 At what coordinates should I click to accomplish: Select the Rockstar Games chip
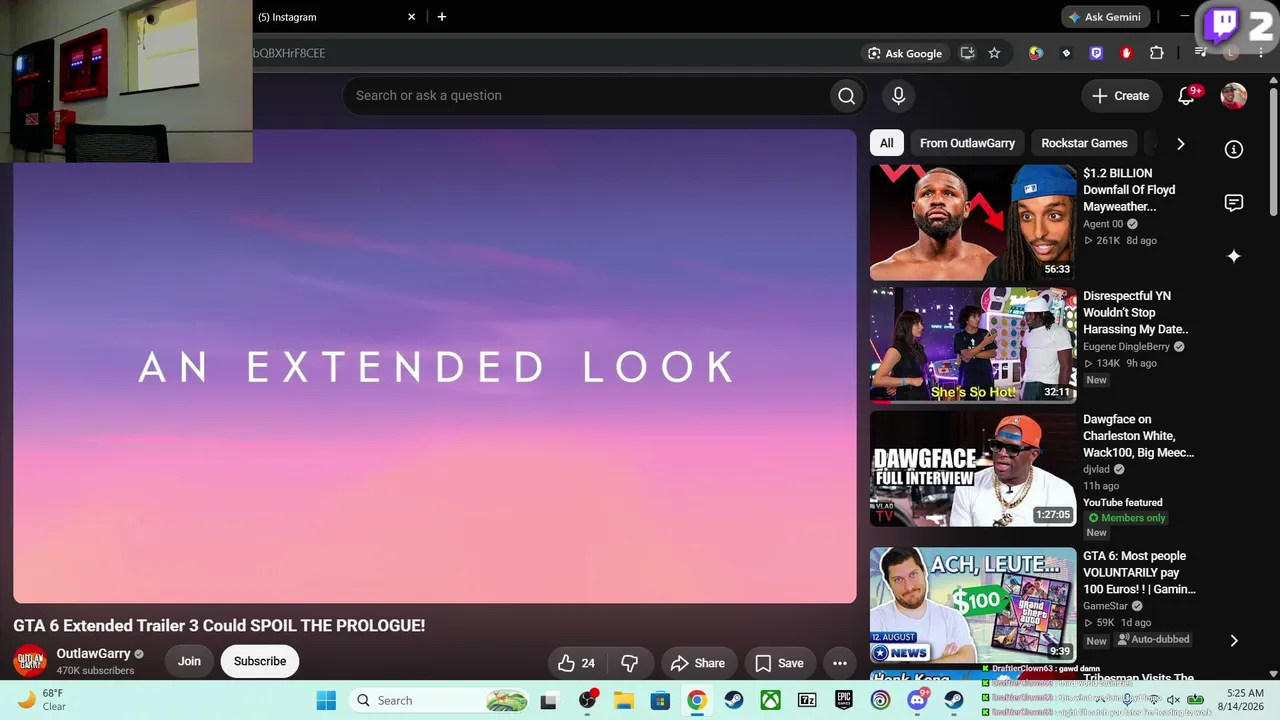(1084, 143)
